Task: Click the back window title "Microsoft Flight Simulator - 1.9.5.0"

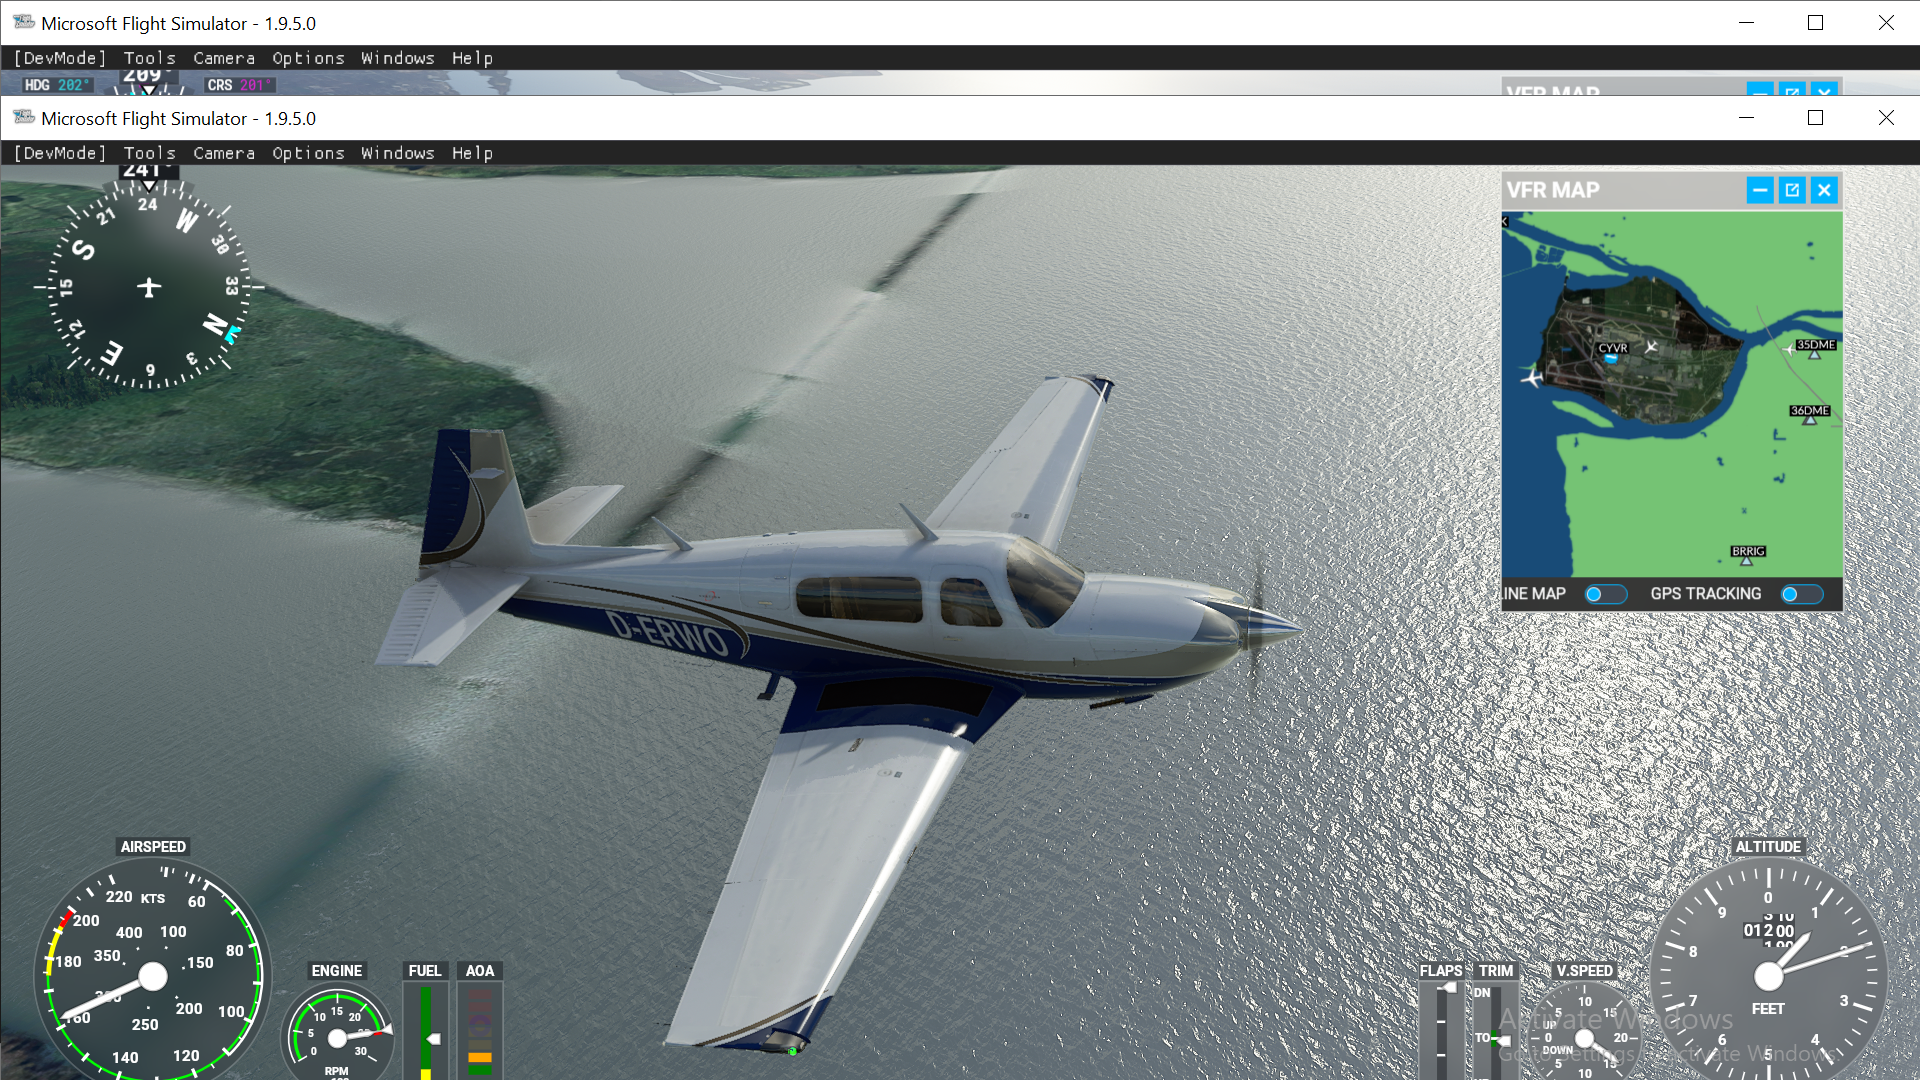Action: (x=178, y=24)
